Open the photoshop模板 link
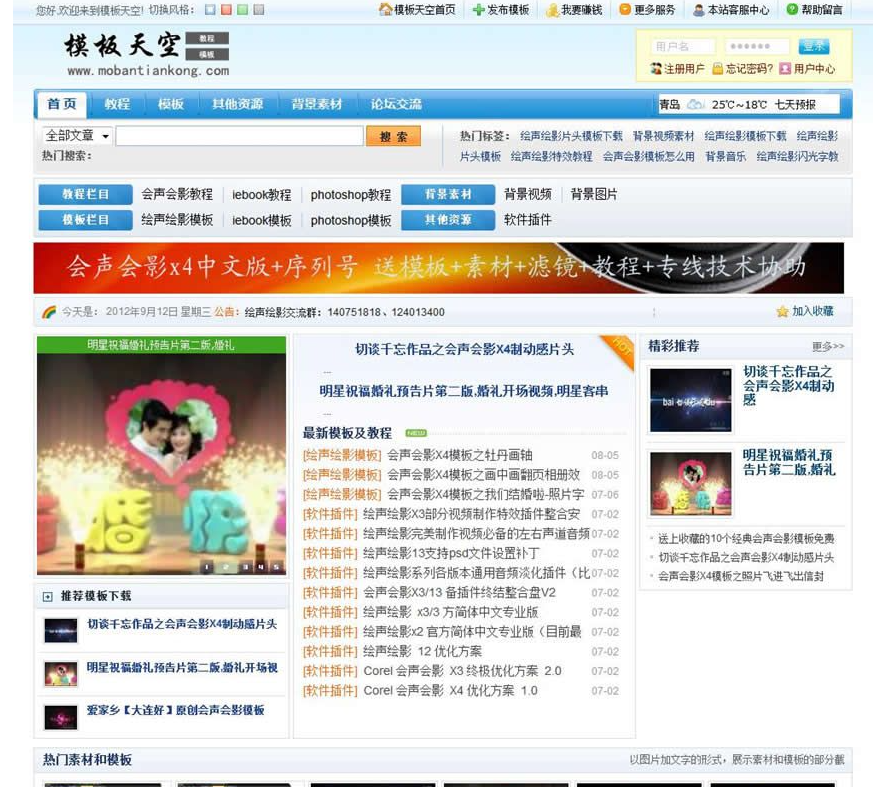The height and width of the screenshot is (787, 880). [351, 221]
